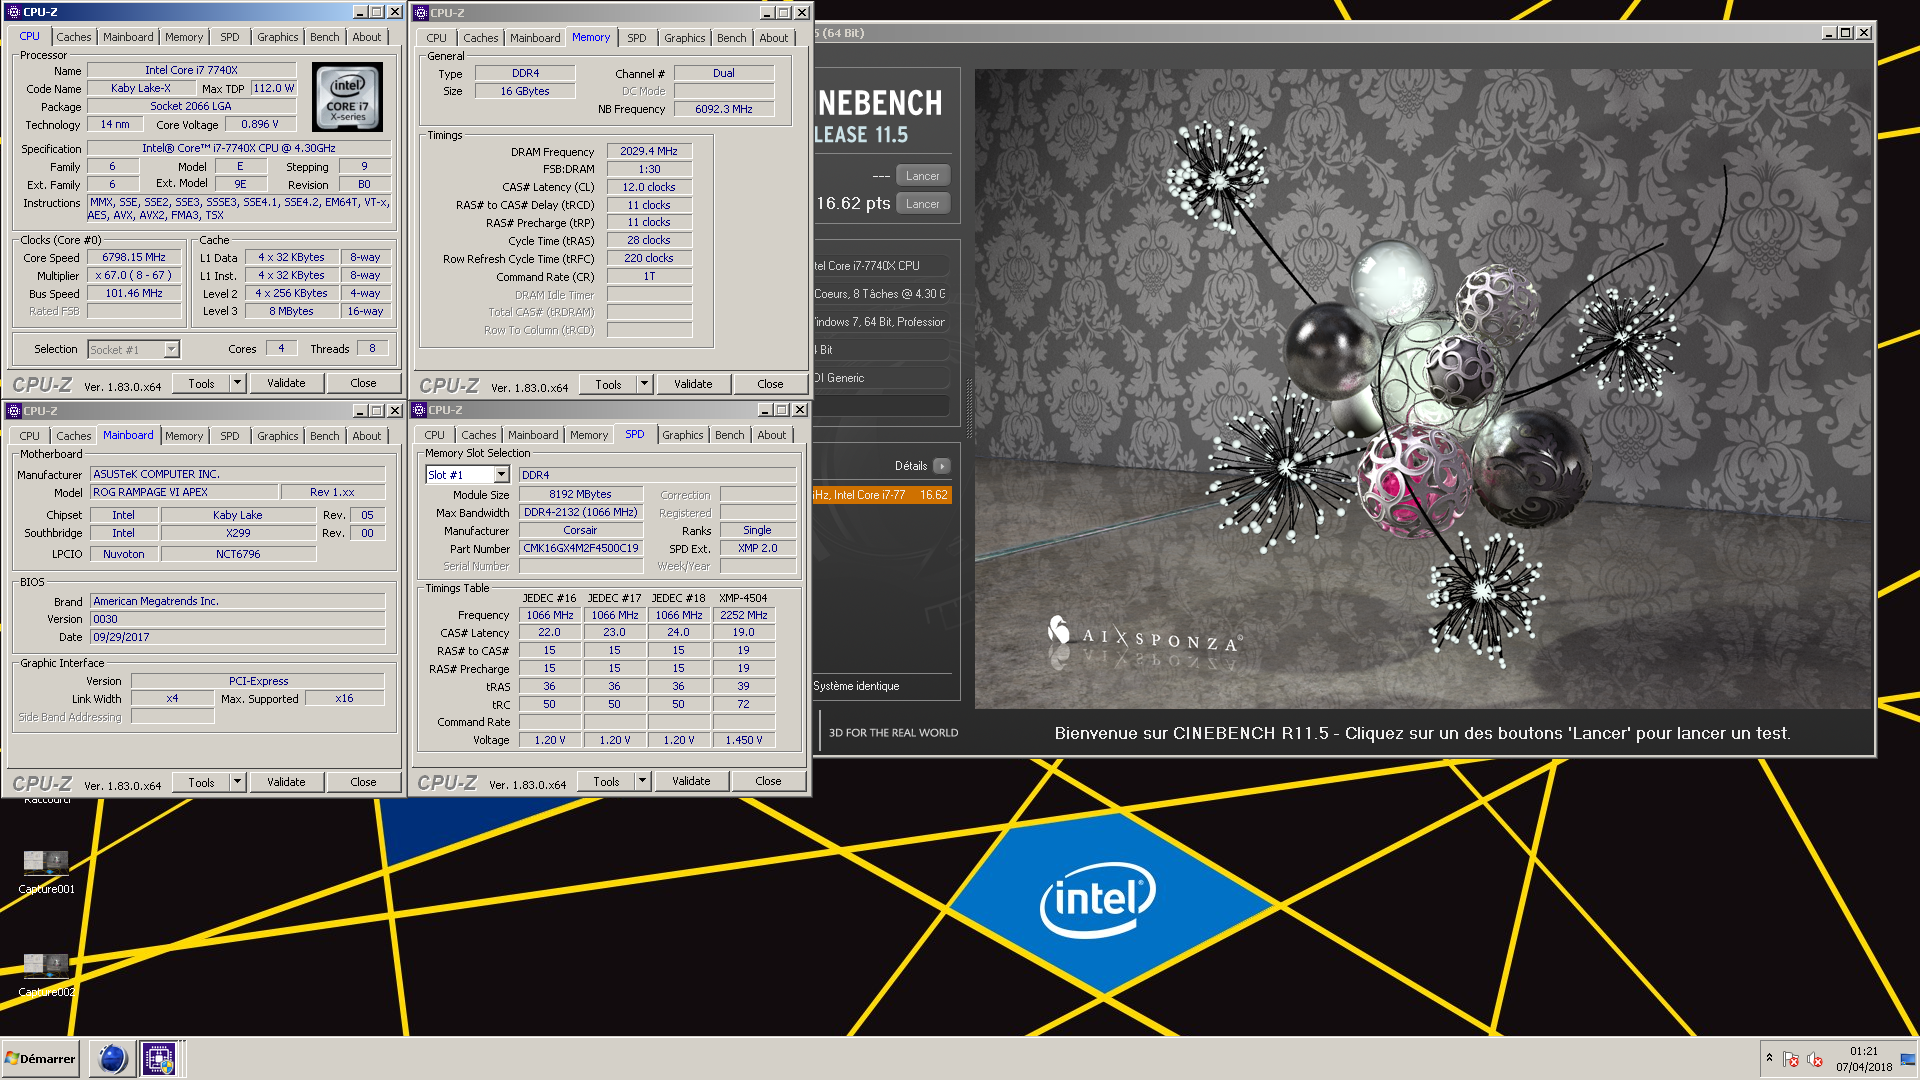1920x1080 pixels.
Task: Click CPU-Z title icon in Mainboard window
Action: [x=14, y=411]
